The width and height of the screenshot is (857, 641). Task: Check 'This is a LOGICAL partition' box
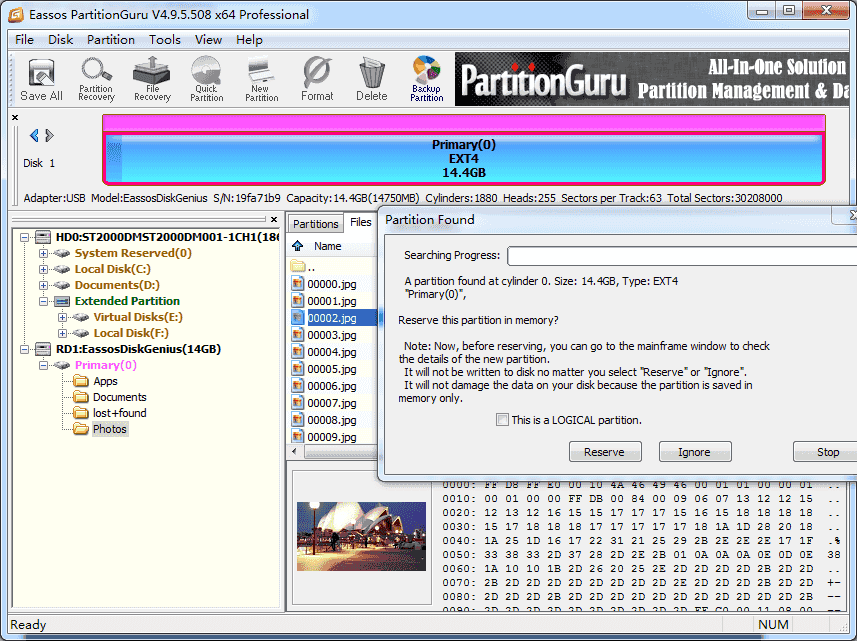point(502,420)
